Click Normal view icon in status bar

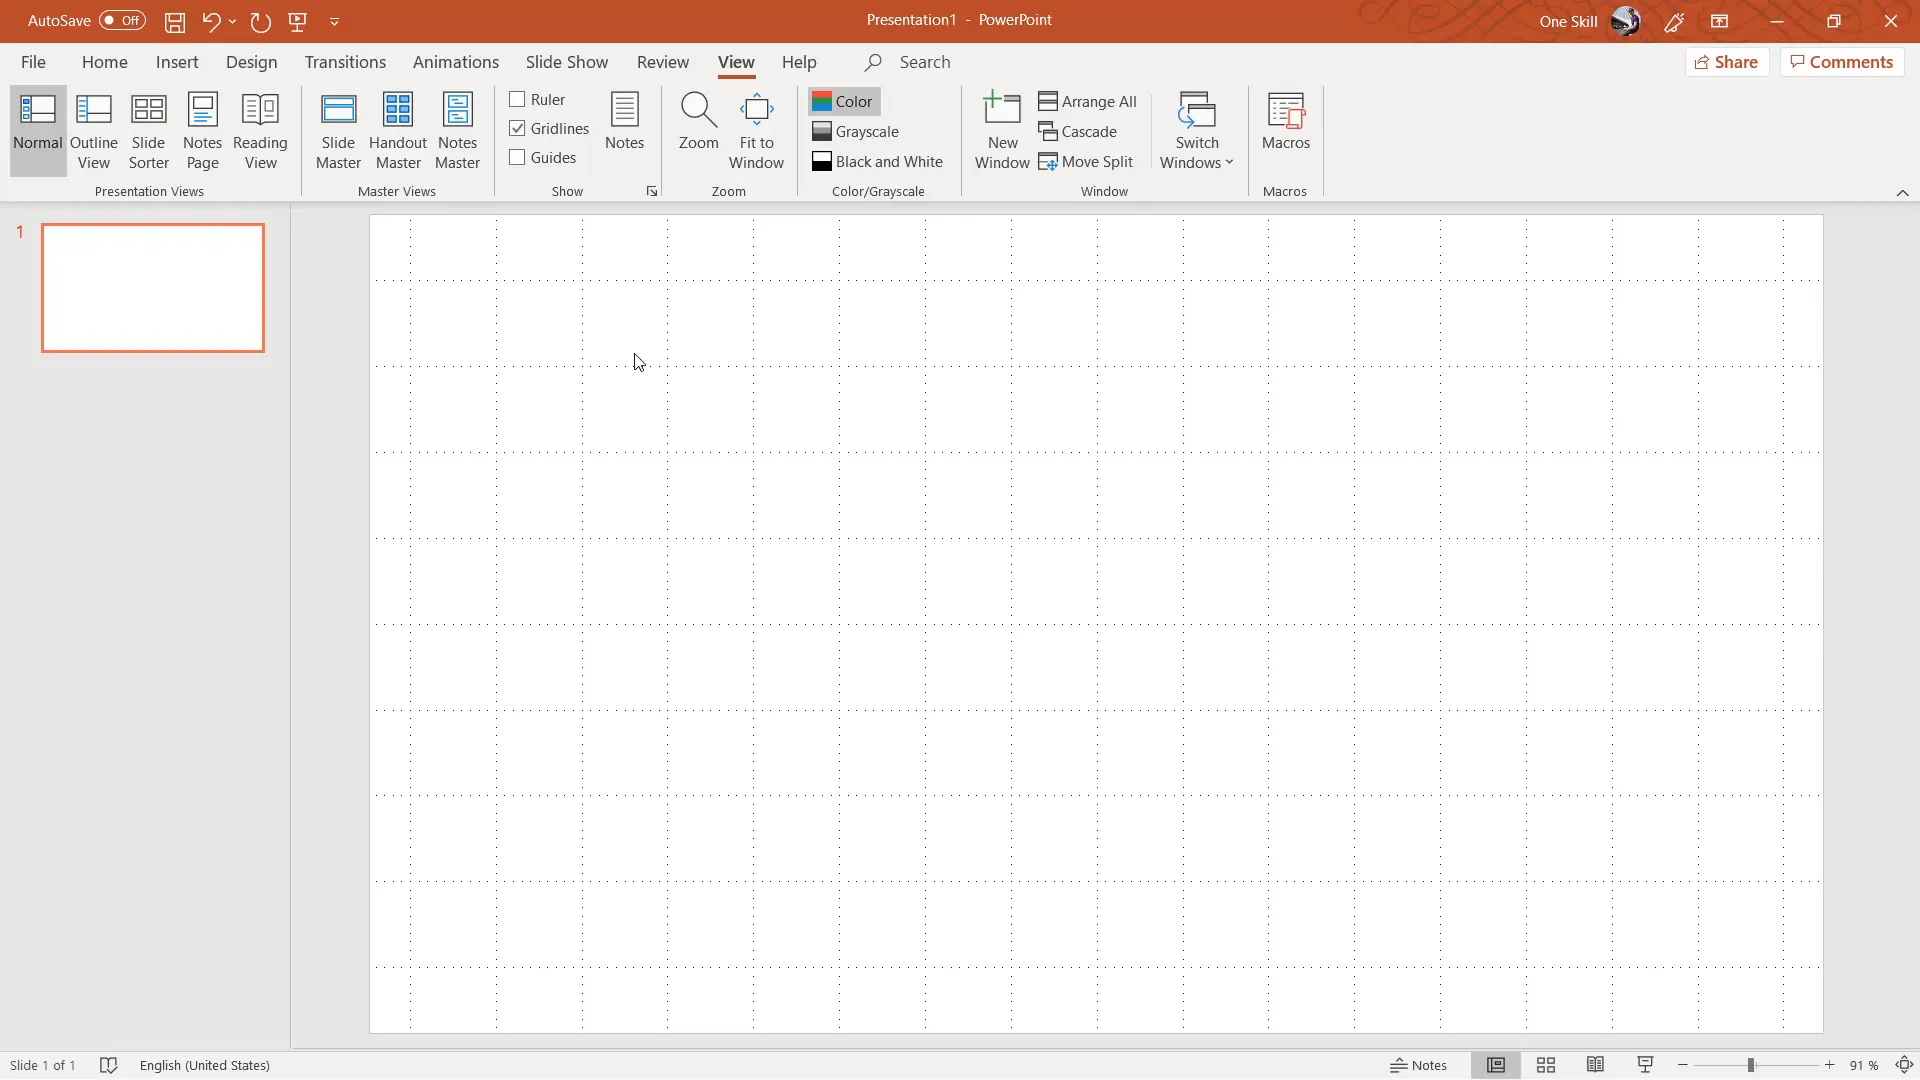point(1496,1065)
